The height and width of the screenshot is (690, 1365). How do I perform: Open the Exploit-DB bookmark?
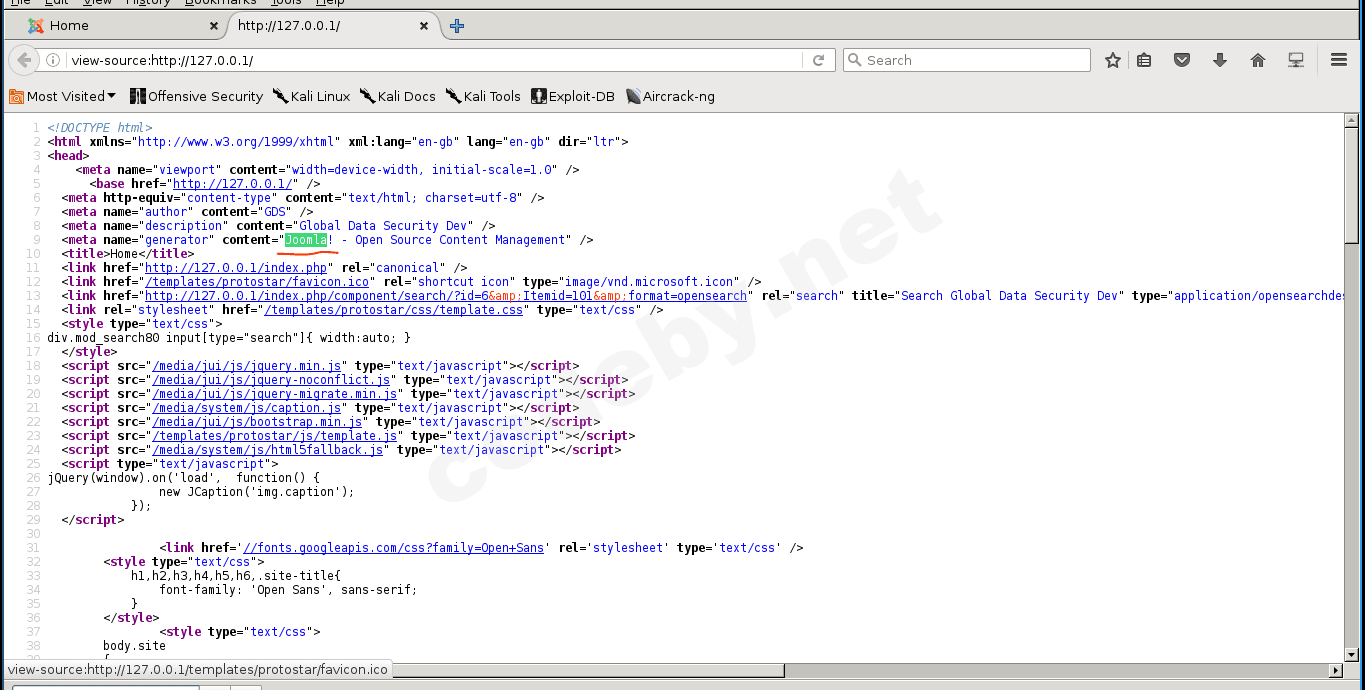(x=573, y=96)
